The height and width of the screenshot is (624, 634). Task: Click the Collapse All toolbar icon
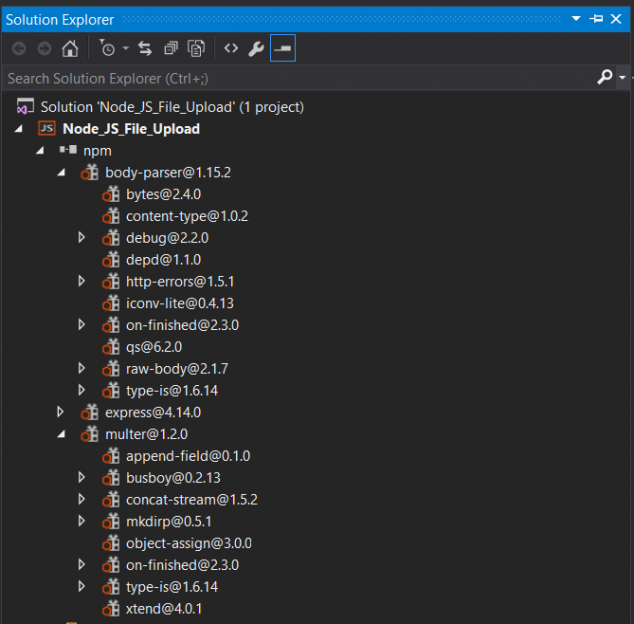[171, 49]
